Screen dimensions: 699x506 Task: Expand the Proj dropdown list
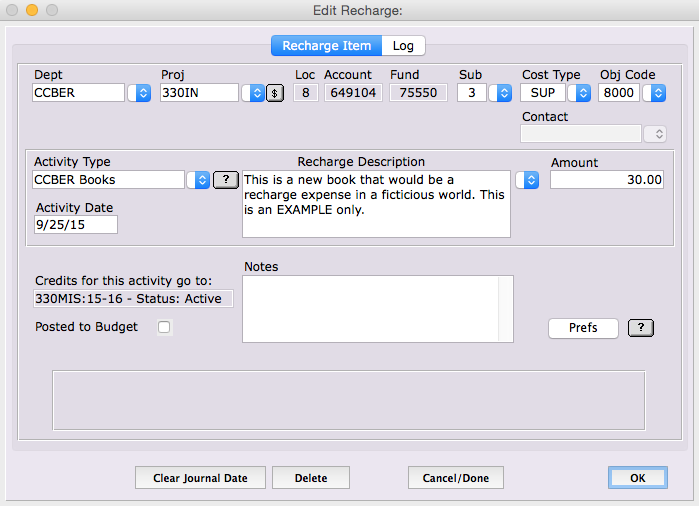coord(254,93)
